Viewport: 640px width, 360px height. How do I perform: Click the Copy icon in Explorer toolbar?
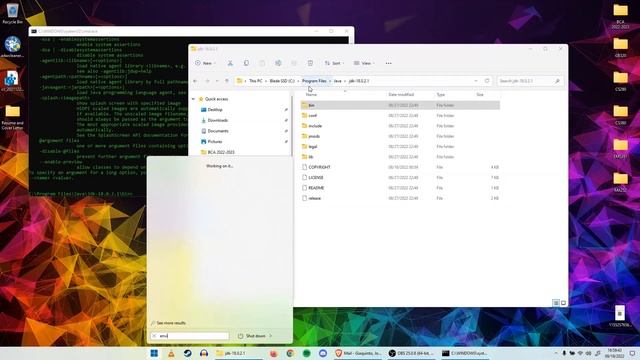tap(246, 63)
